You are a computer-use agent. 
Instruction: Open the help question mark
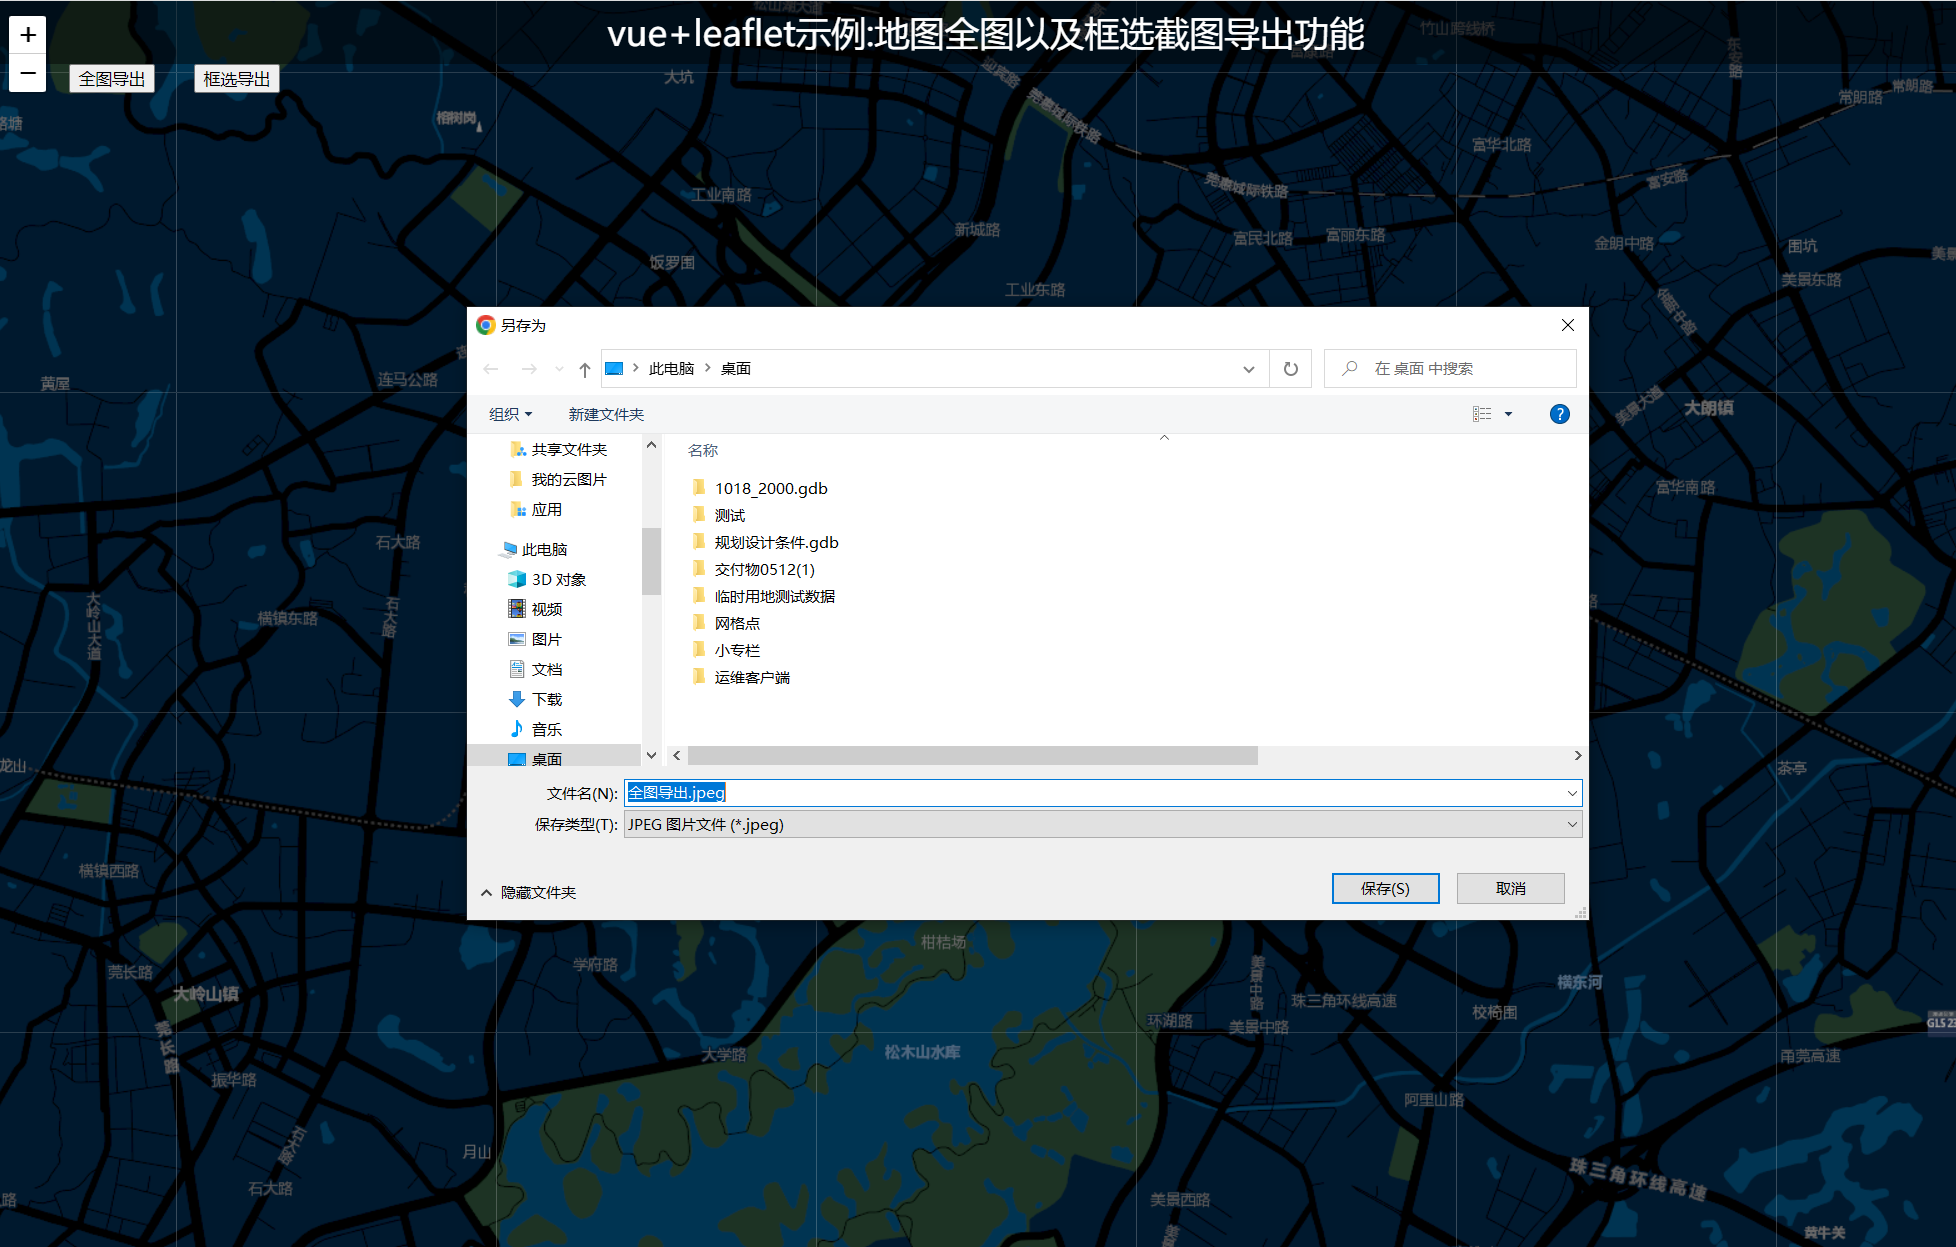click(x=1559, y=413)
